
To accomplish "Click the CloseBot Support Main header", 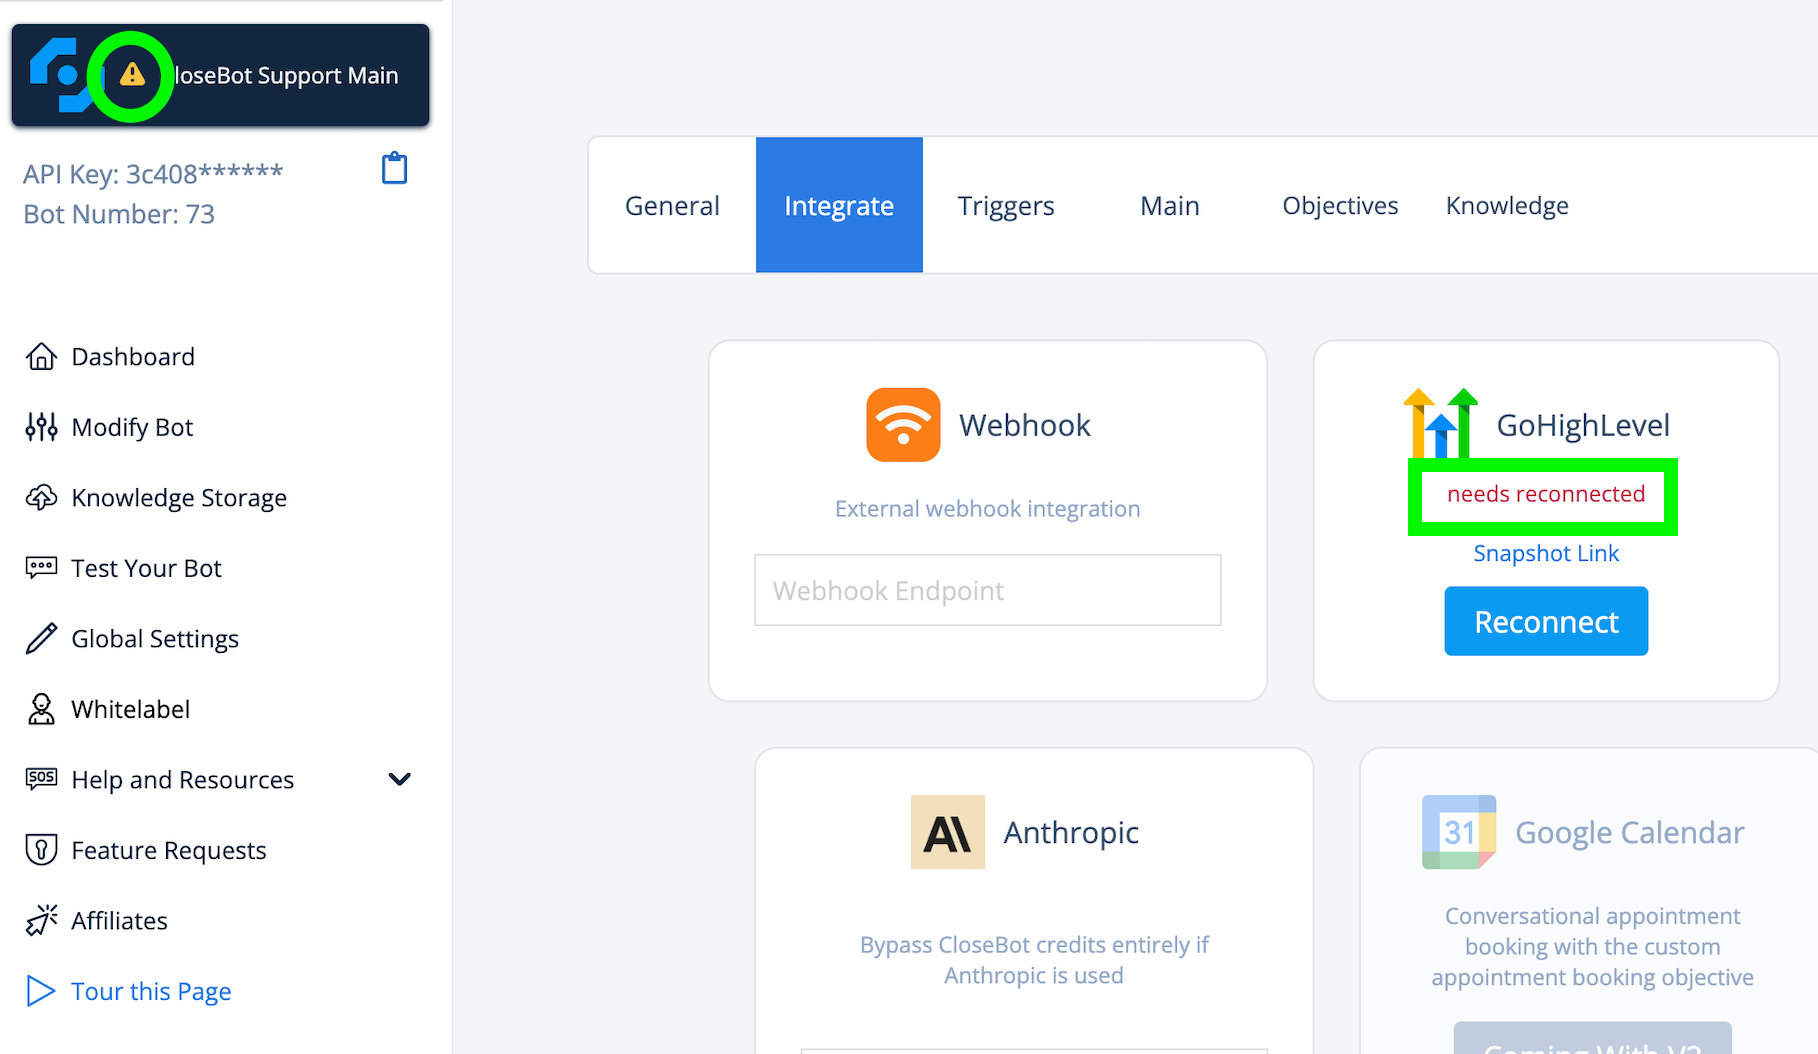I will click(x=220, y=75).
